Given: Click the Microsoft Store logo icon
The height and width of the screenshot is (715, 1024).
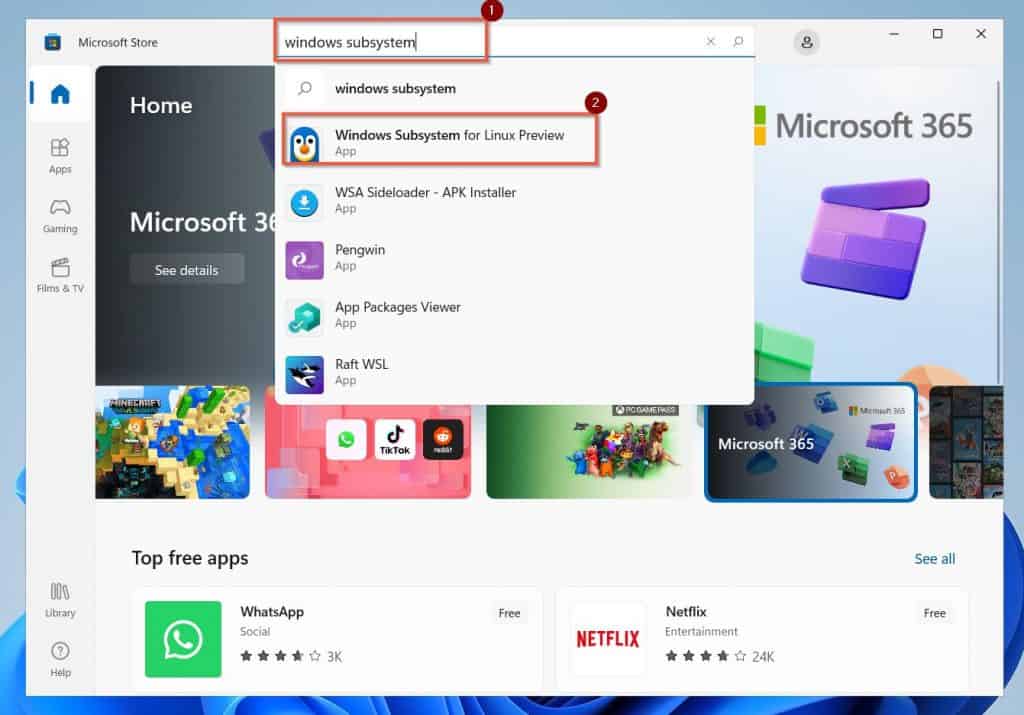Looking at the screenshot, I should pos(52,42).
